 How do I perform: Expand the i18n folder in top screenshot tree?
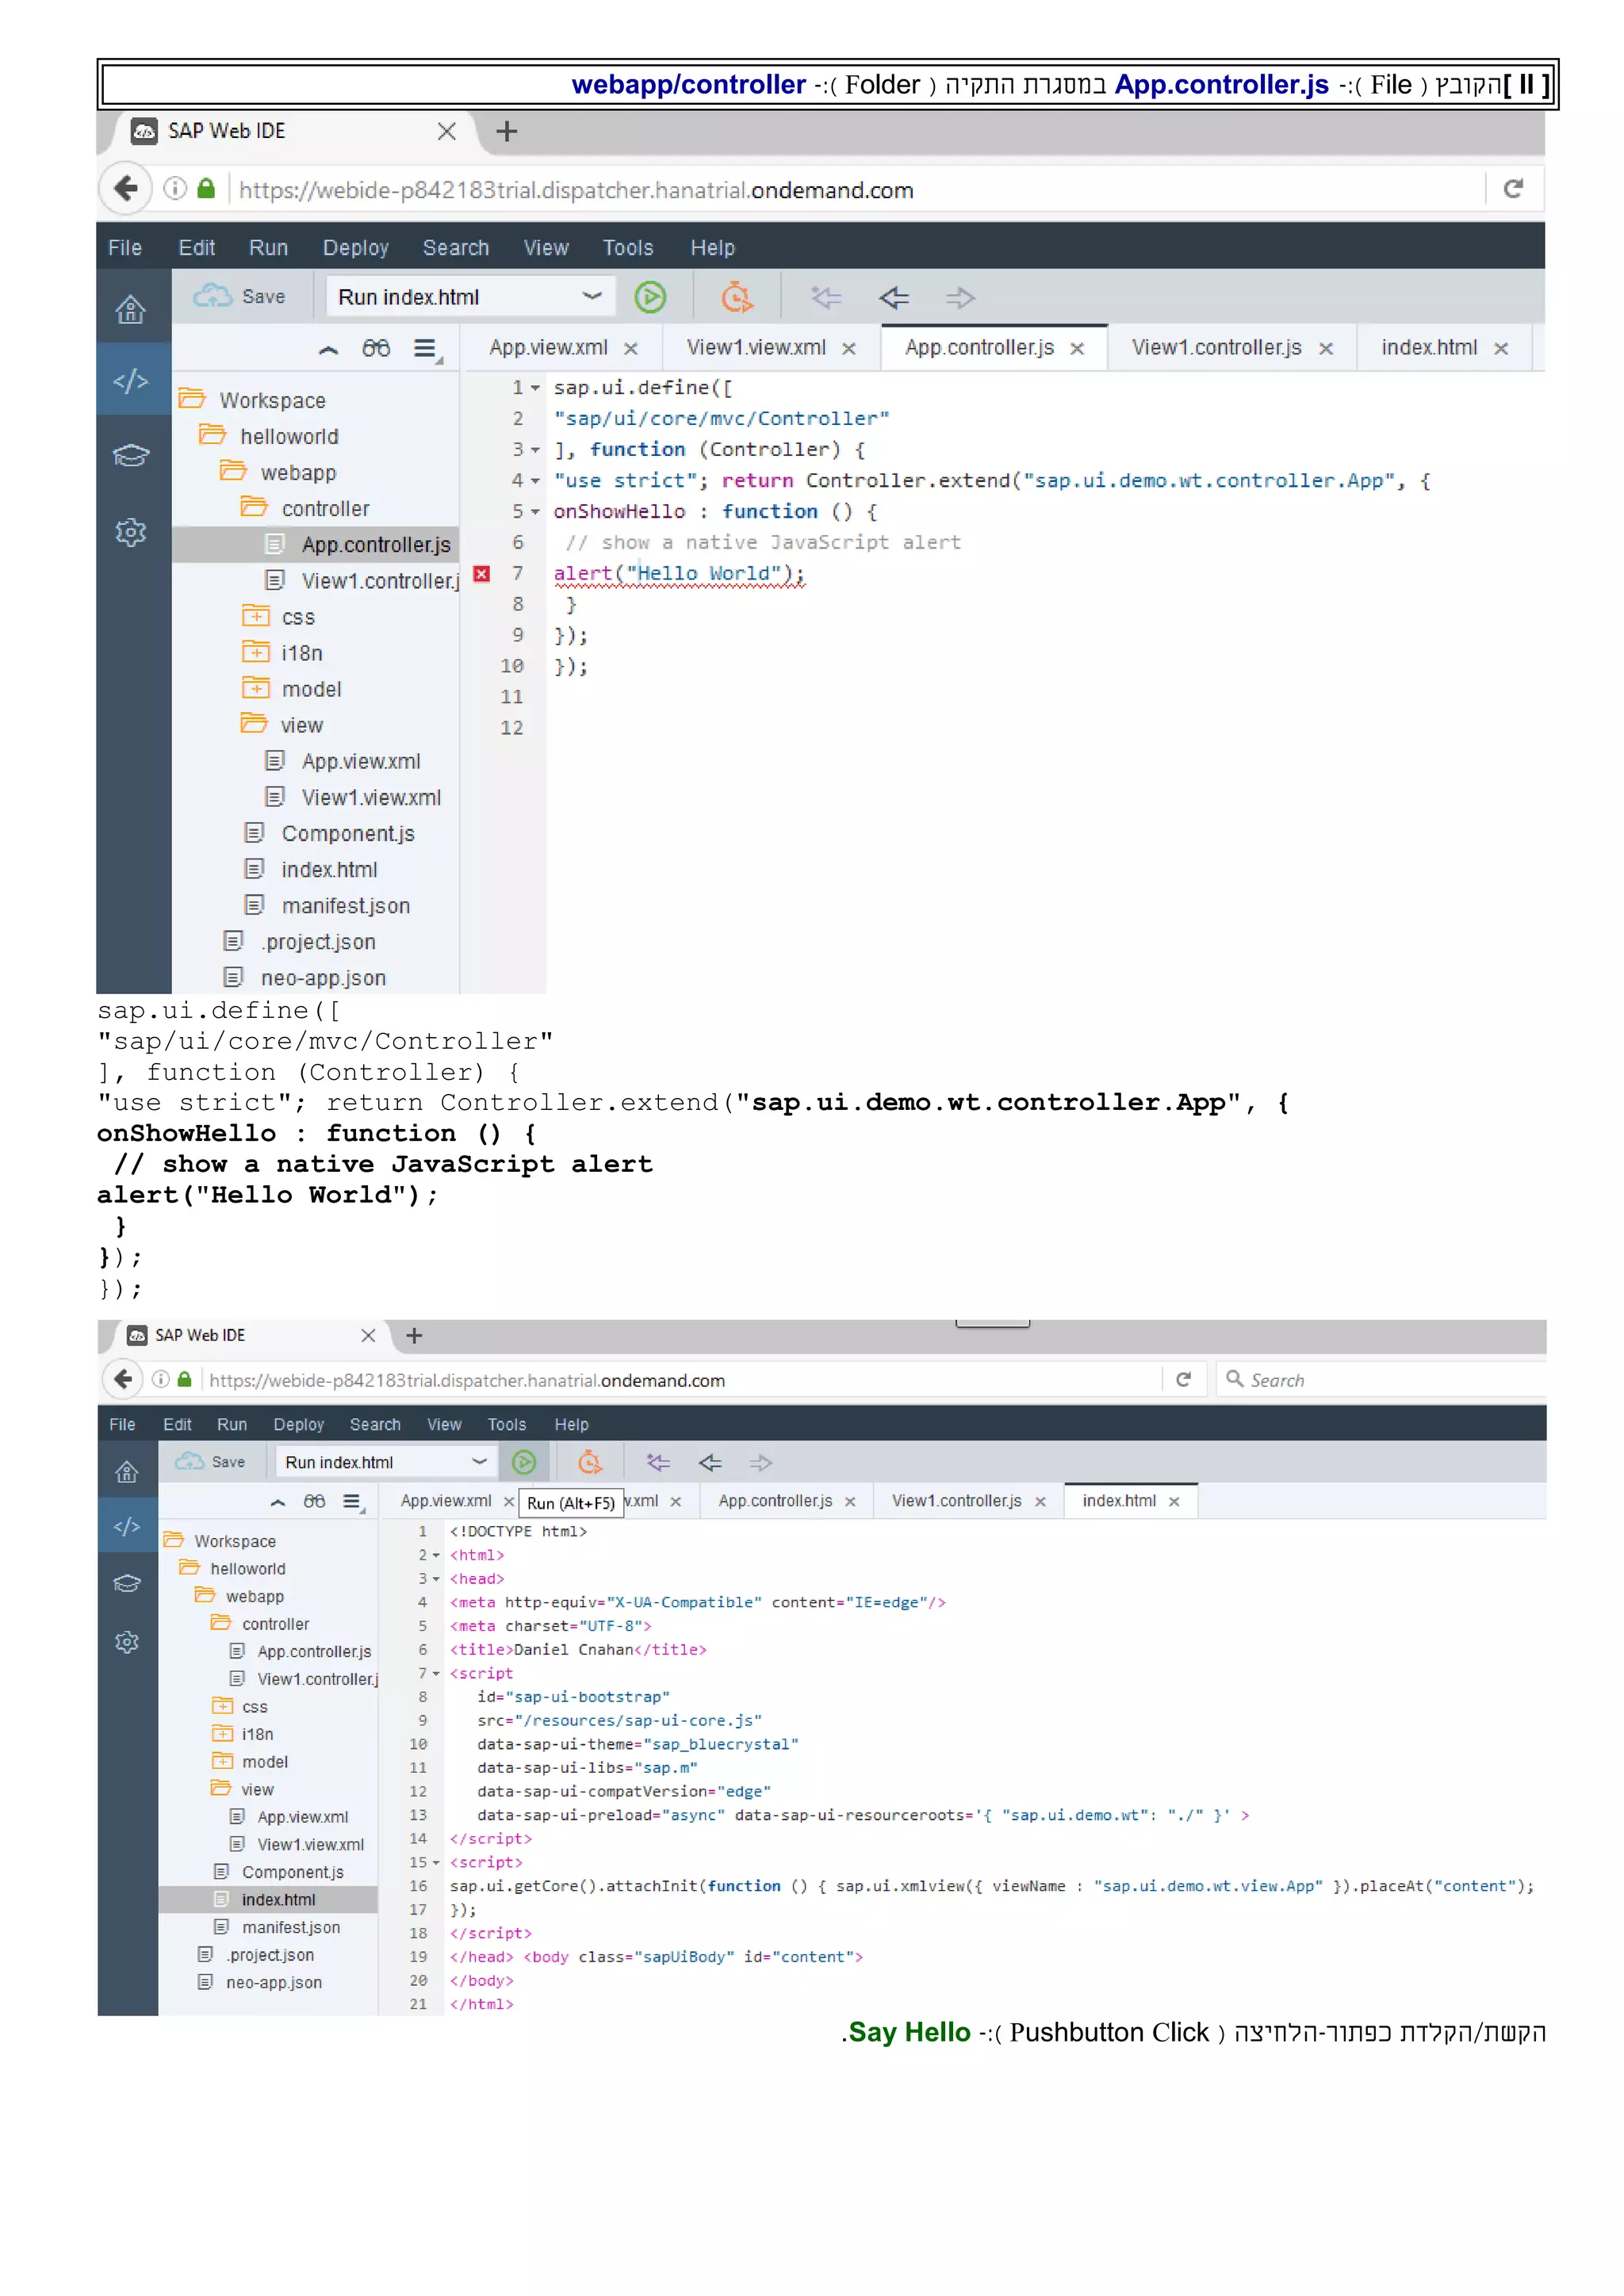click(x=256, y=652)
